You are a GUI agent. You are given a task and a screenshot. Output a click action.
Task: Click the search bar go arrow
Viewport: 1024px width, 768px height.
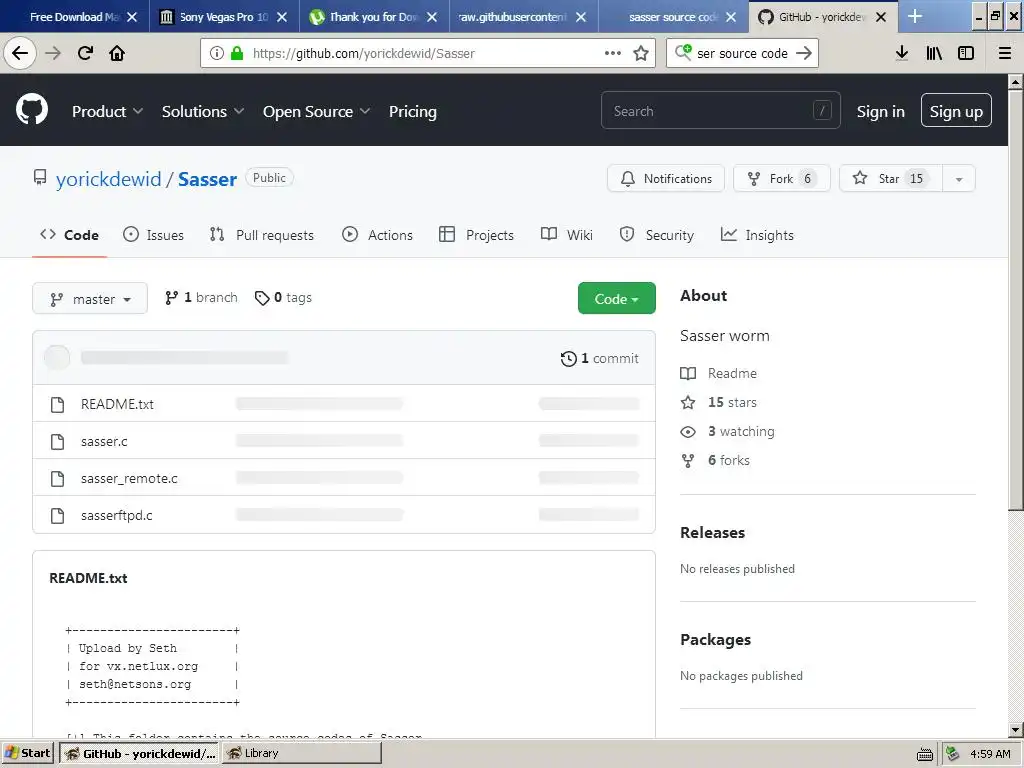click(804, 53)
